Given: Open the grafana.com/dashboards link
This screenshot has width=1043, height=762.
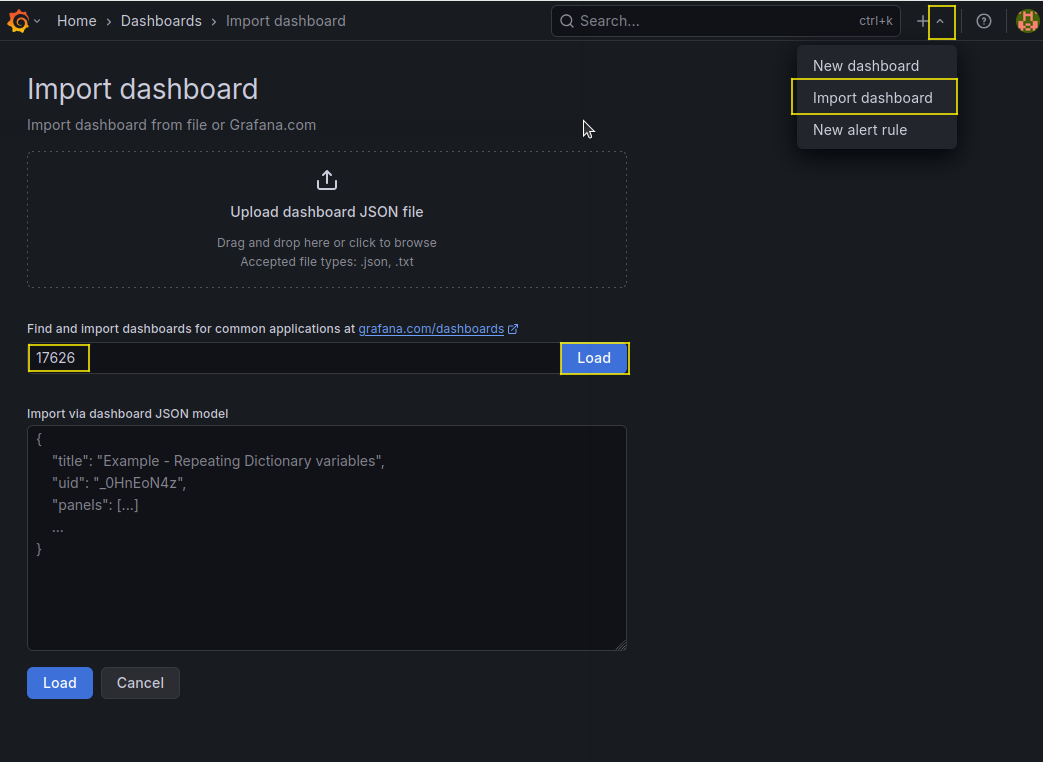Looking at the screenshot, I should point(431,329).
